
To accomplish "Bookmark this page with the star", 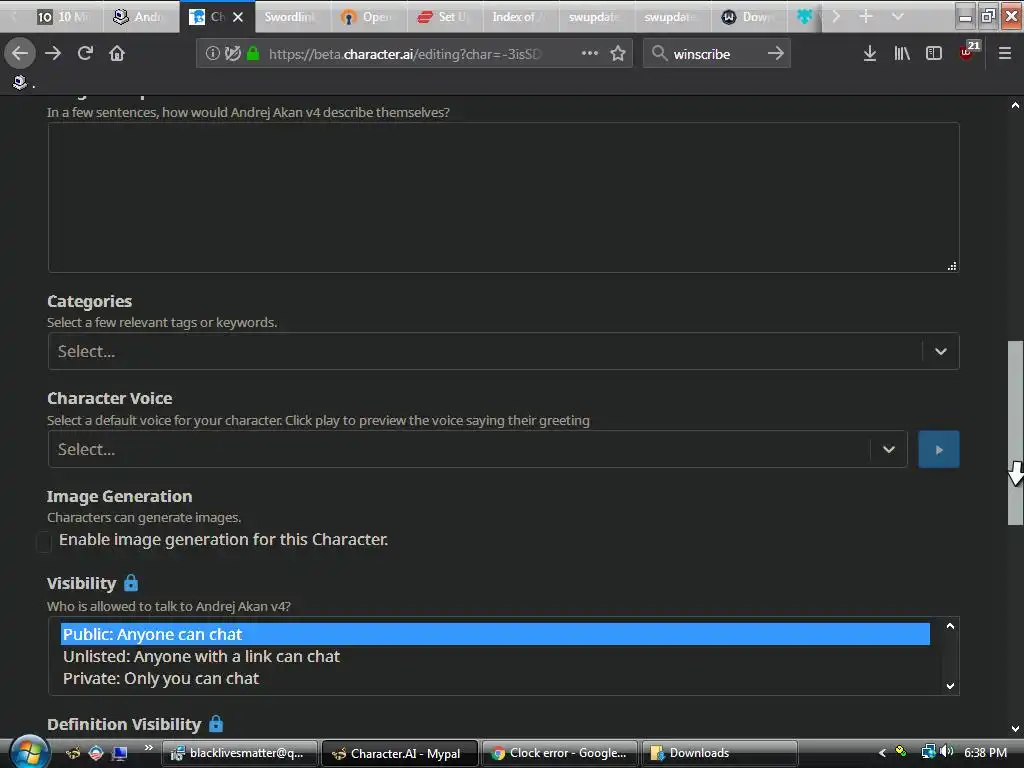I will pyautogui.click(x=618, y=53).
